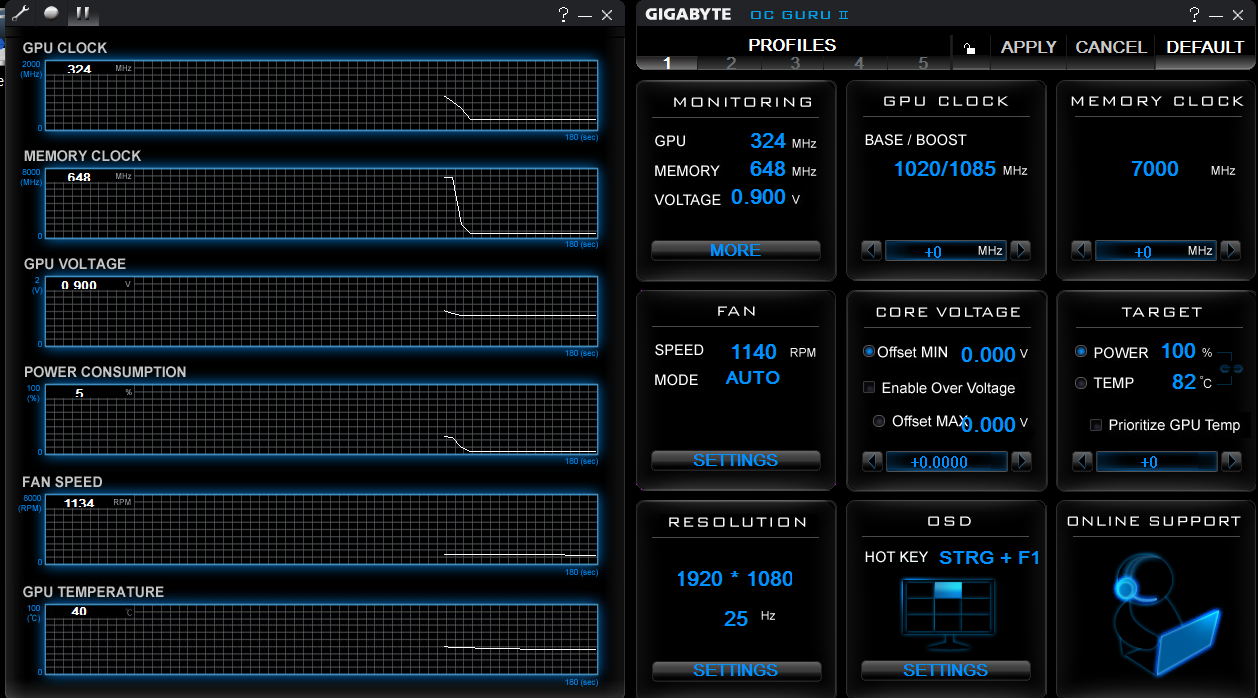Enable the Over Voltage checkbox
Viewport: 1258px width, 698px height.
pos(868,388)
